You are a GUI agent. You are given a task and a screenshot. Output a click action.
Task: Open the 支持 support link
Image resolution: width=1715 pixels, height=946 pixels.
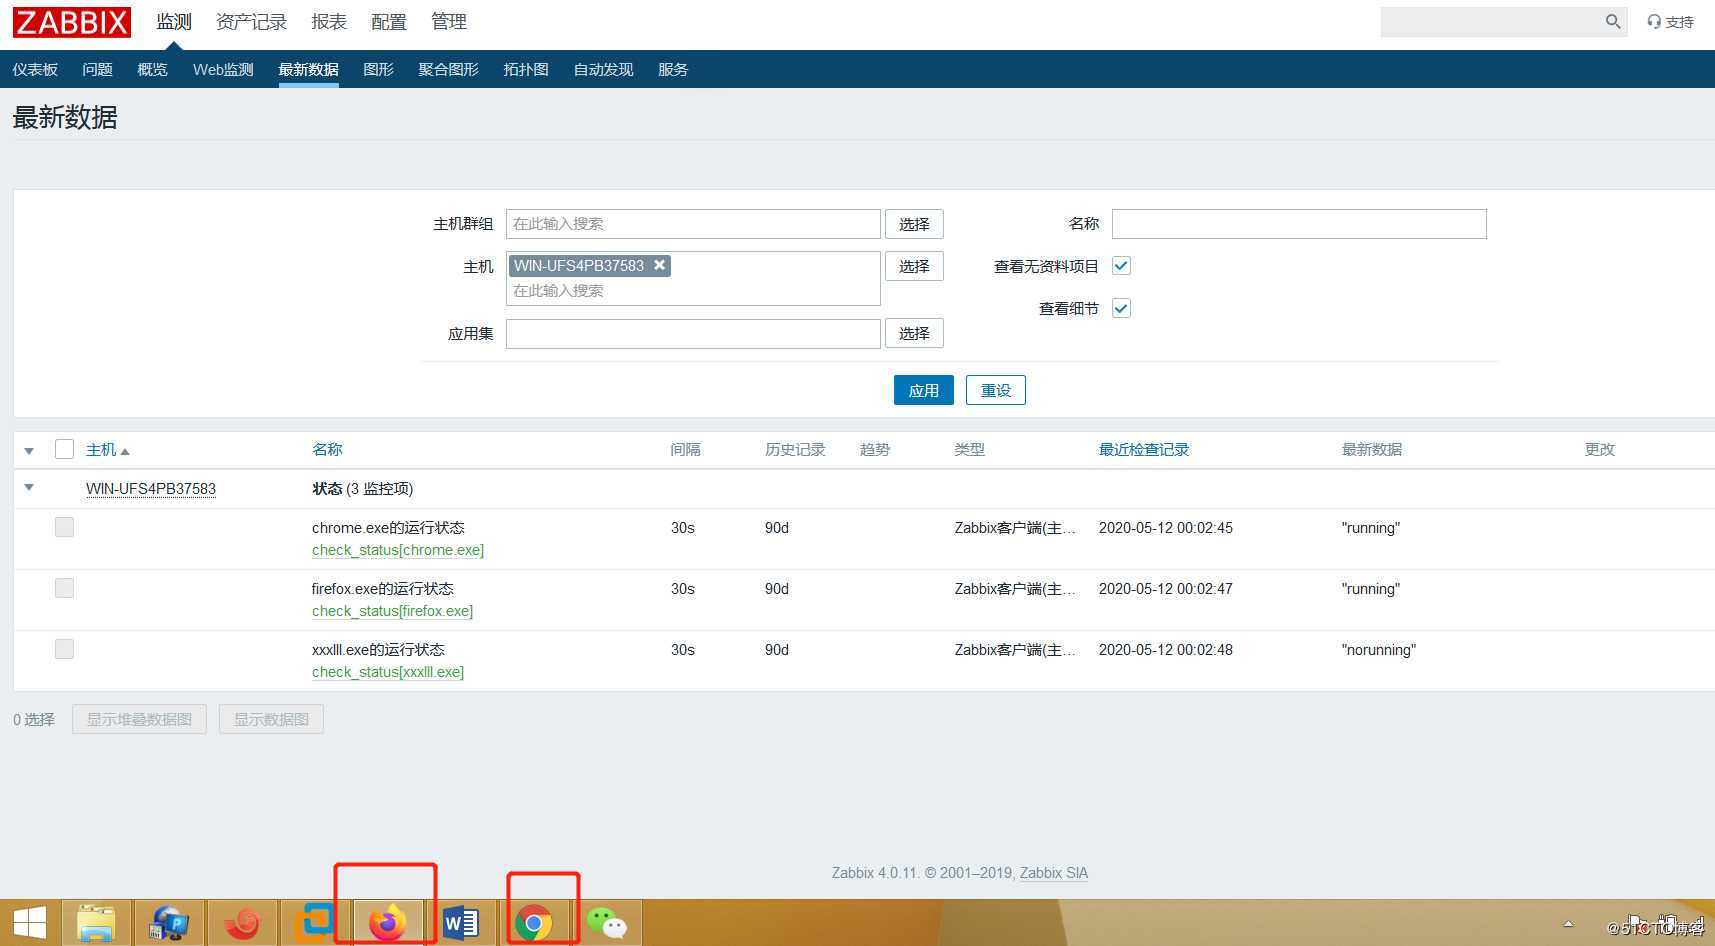[1670, 22]
